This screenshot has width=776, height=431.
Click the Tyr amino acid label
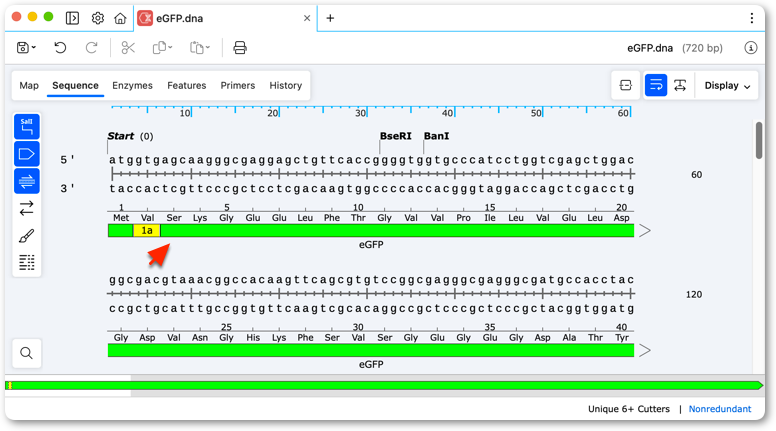point(622,337)
